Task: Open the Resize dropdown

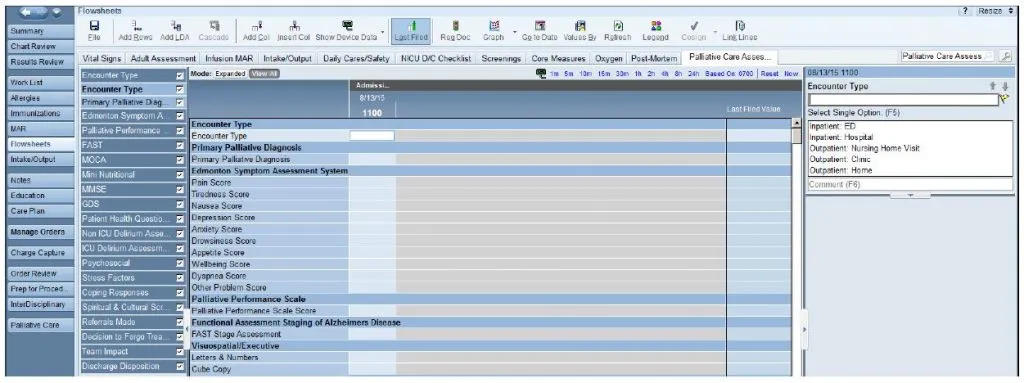Action: point(997,12)
